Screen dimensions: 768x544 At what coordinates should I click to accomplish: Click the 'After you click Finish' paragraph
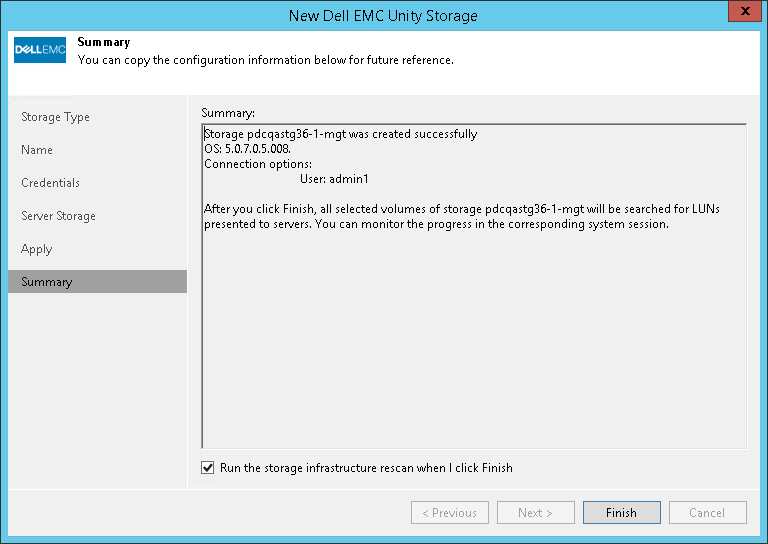click(462, 216)
